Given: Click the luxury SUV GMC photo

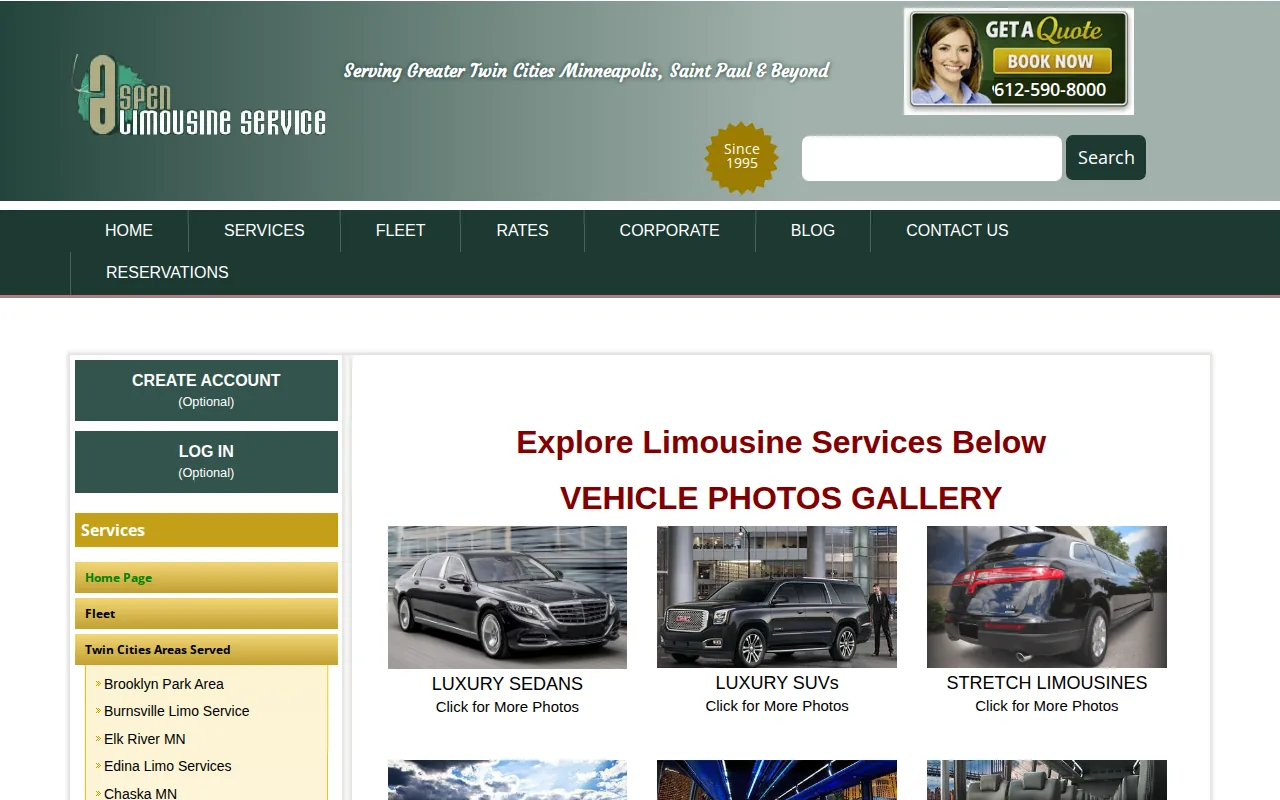Looking at the screenshot, I should click(777, 597).
